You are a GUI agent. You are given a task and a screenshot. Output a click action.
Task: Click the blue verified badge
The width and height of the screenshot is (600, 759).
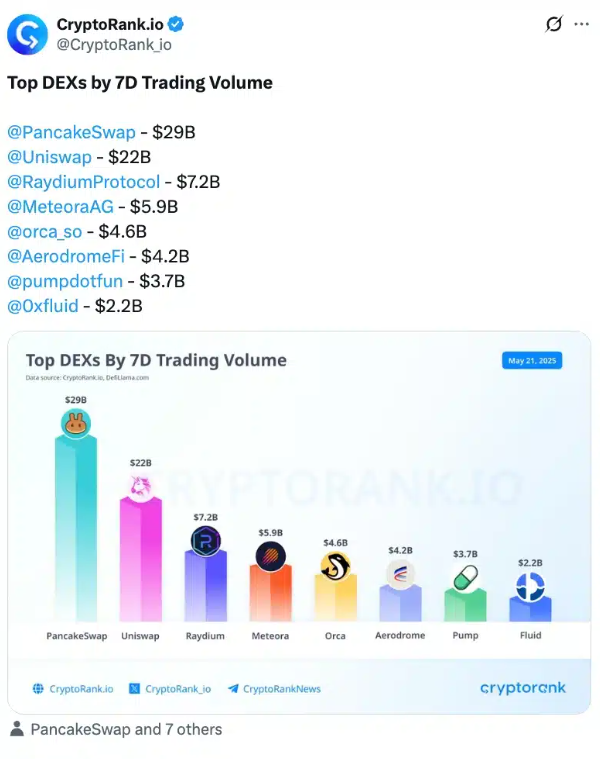click(x=176, y=24)
